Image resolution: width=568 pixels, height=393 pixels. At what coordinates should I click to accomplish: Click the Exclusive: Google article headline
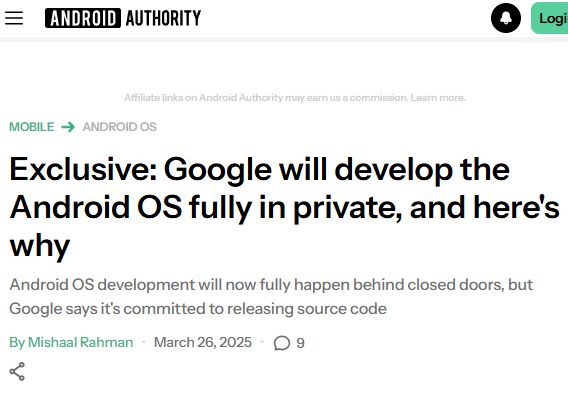click(x=284, y=207)
